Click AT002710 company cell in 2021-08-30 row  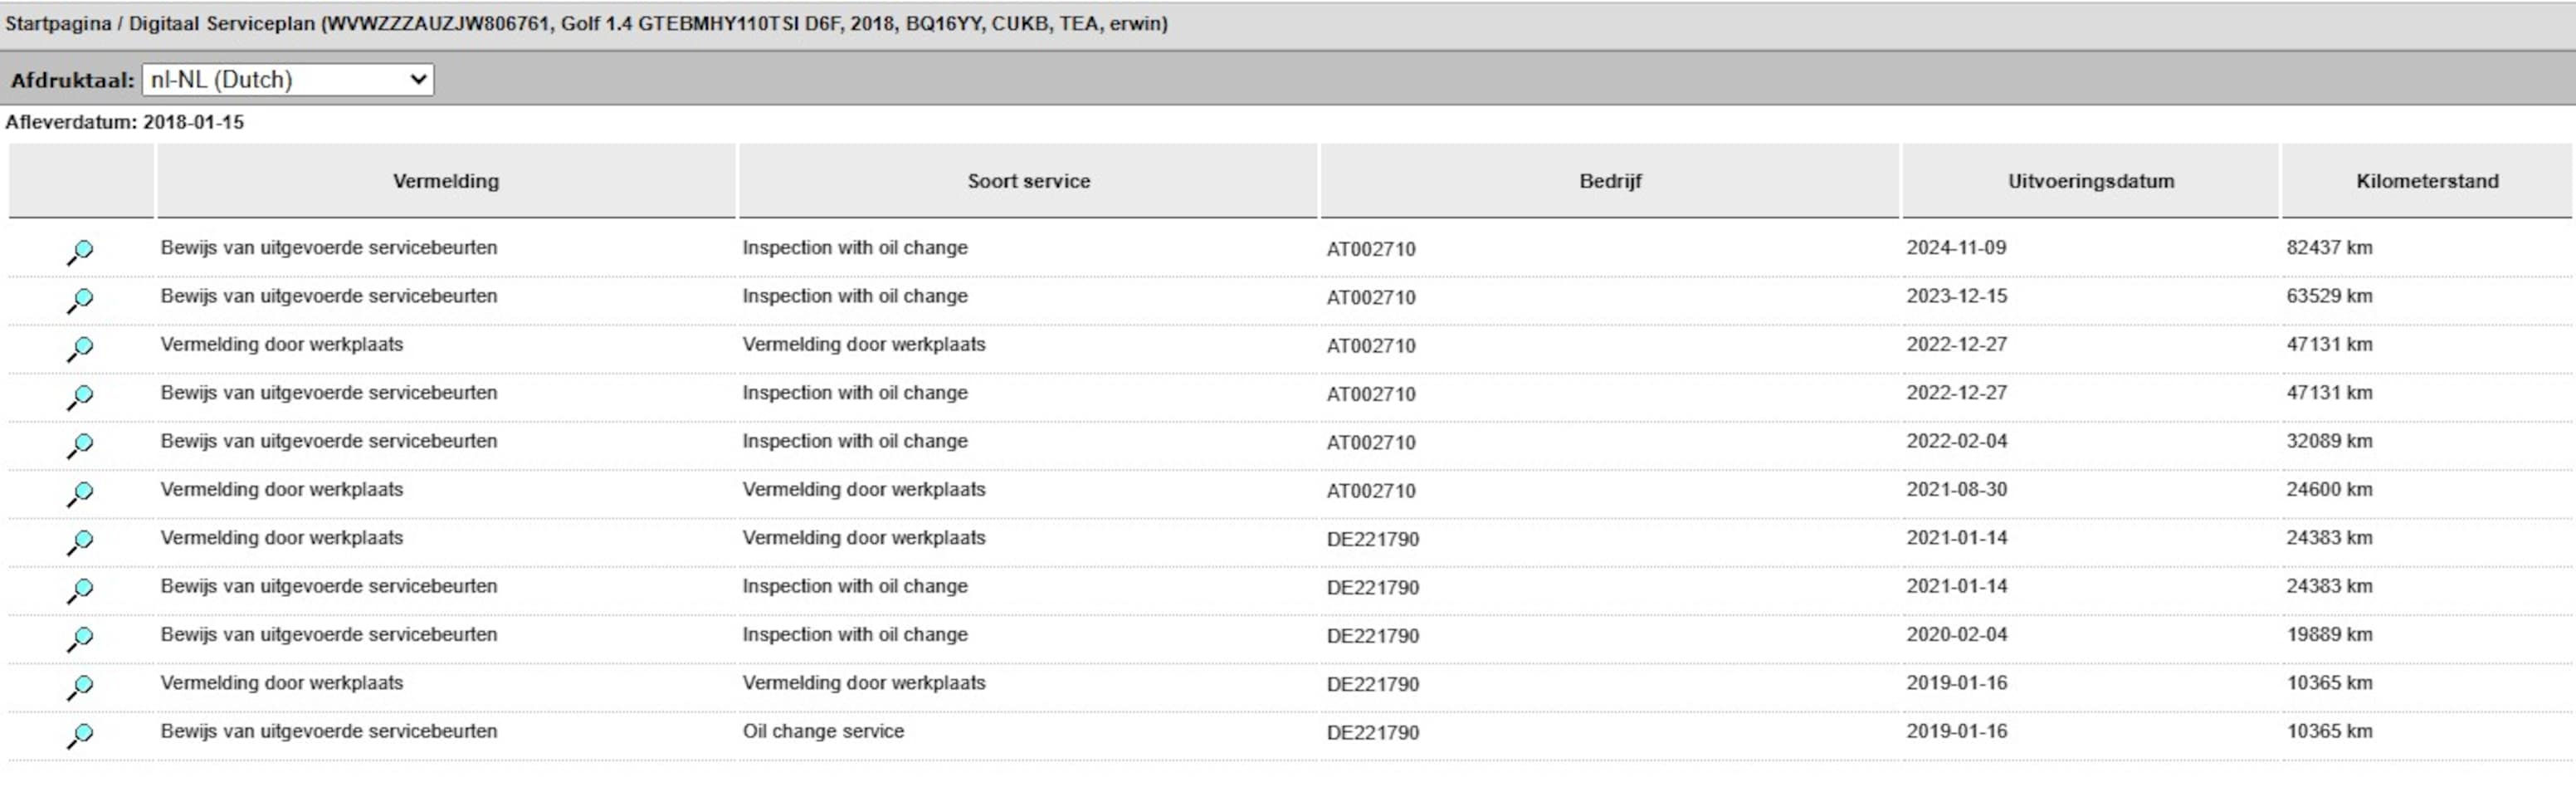pyautogui.click(x=1371, y=491)
